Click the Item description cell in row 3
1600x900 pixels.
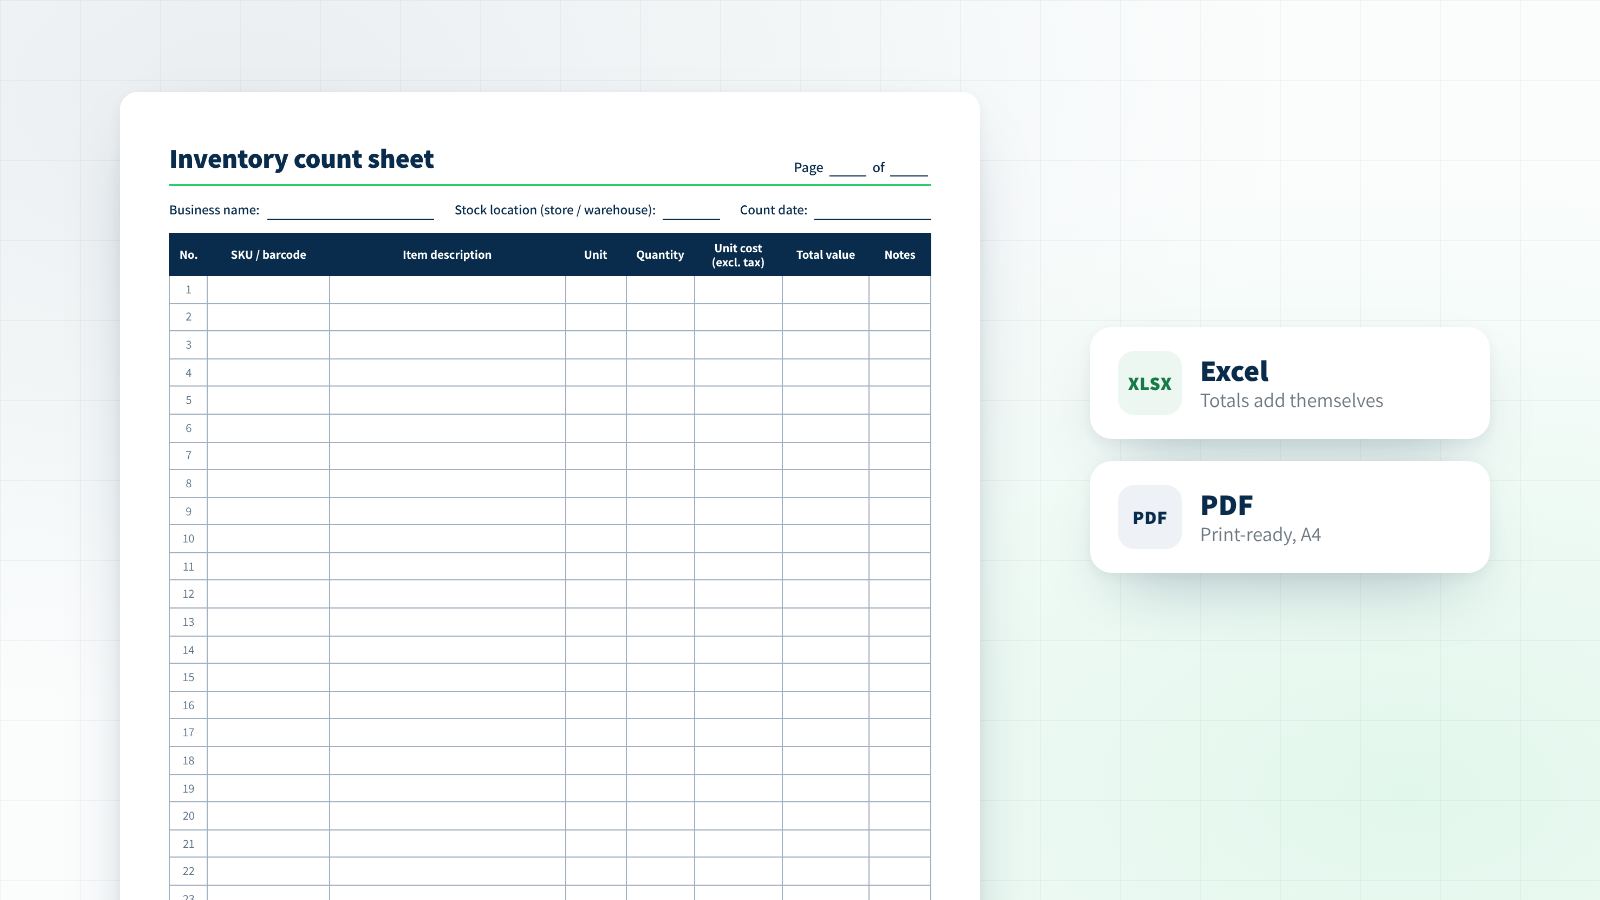pos(447,345)
